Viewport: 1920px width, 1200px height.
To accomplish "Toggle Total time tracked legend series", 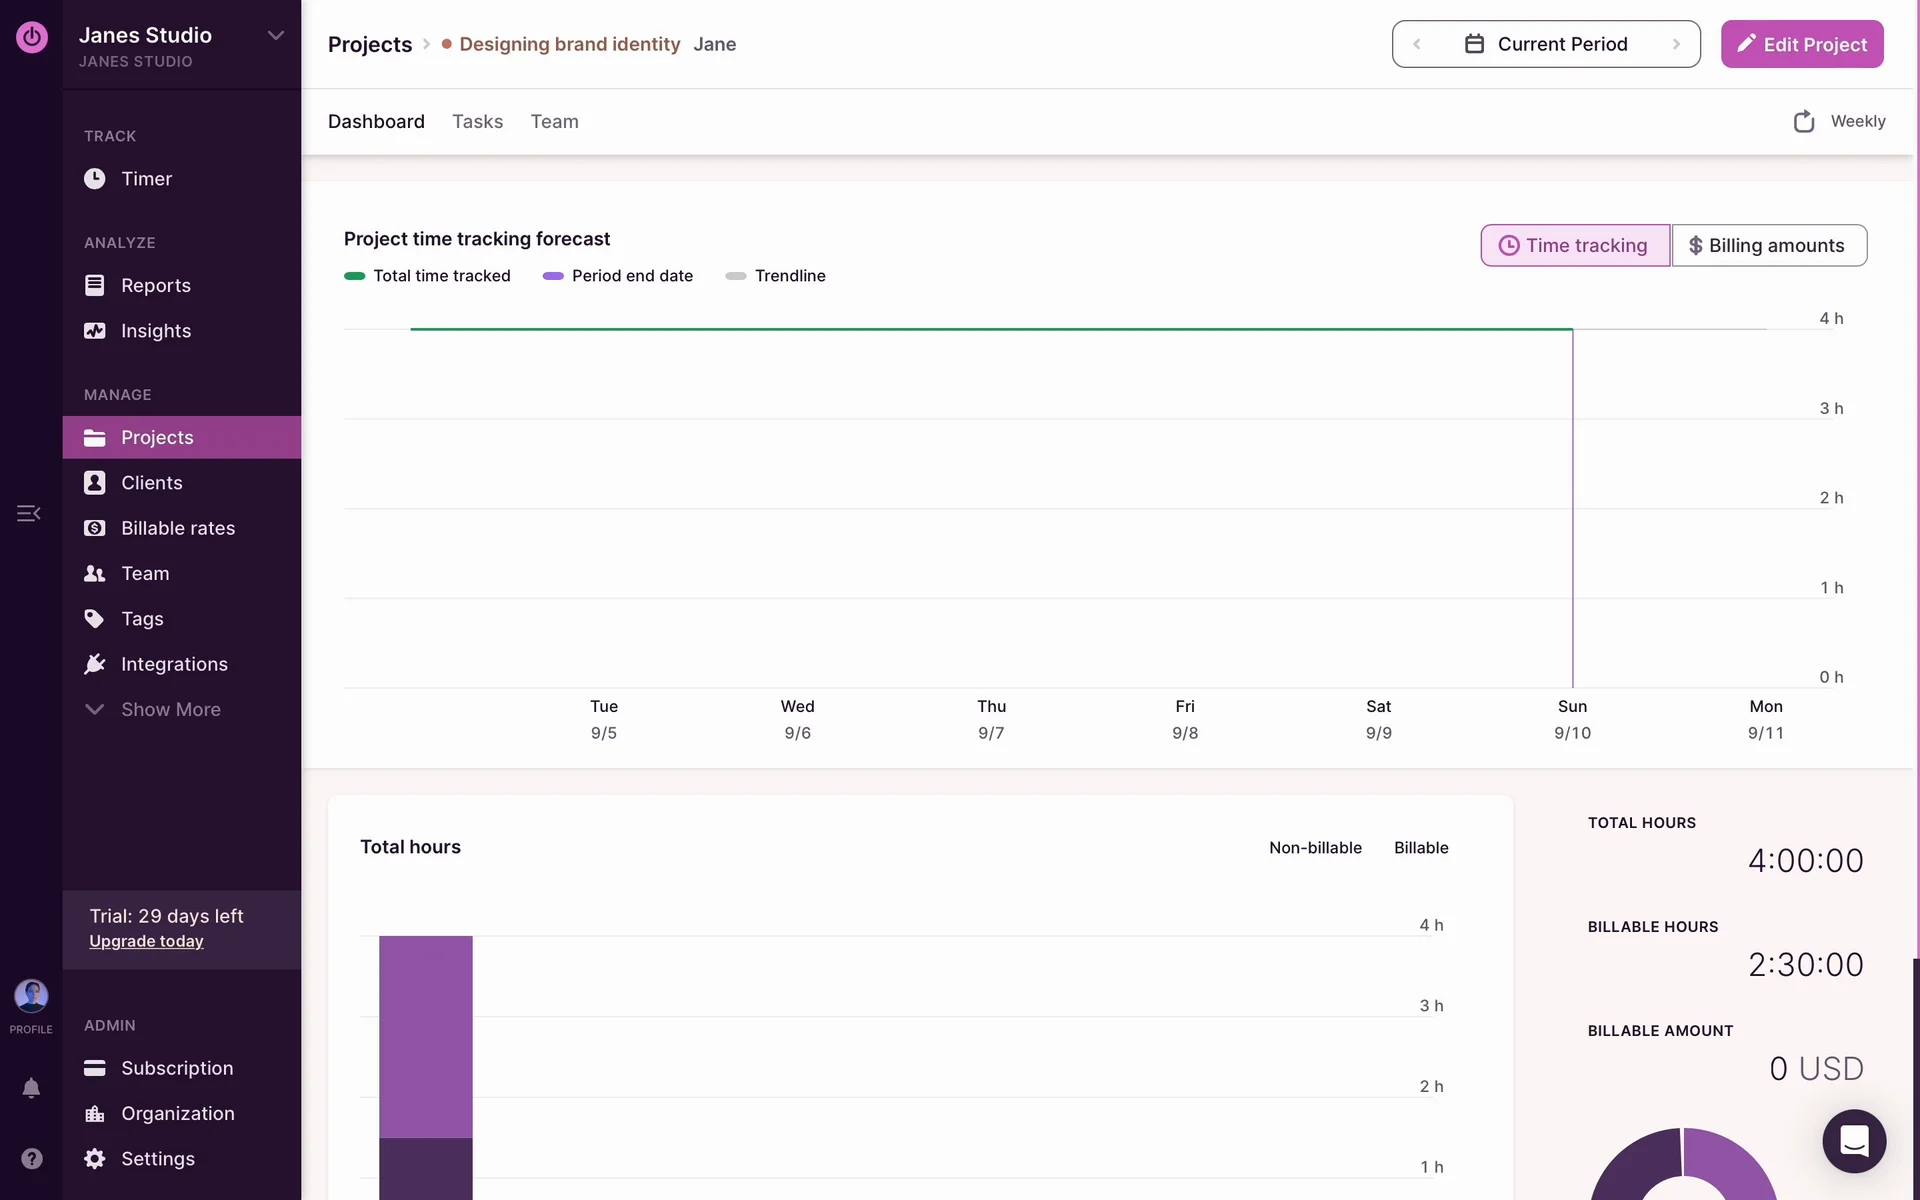I will click(427, 276).
